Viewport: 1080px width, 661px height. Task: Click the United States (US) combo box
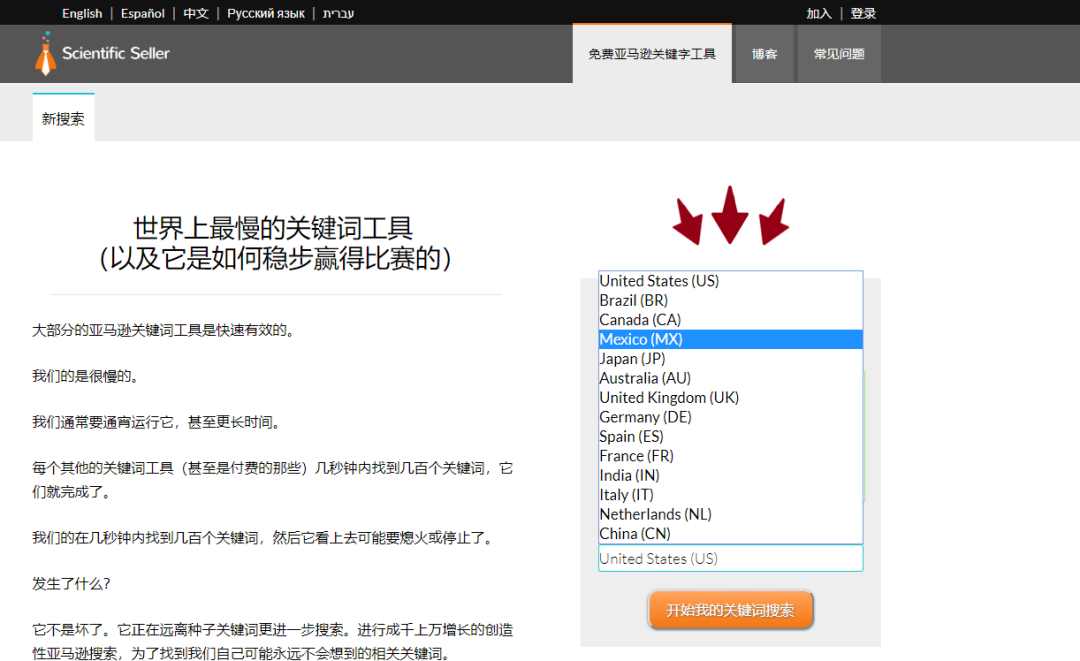pos(730,559)
